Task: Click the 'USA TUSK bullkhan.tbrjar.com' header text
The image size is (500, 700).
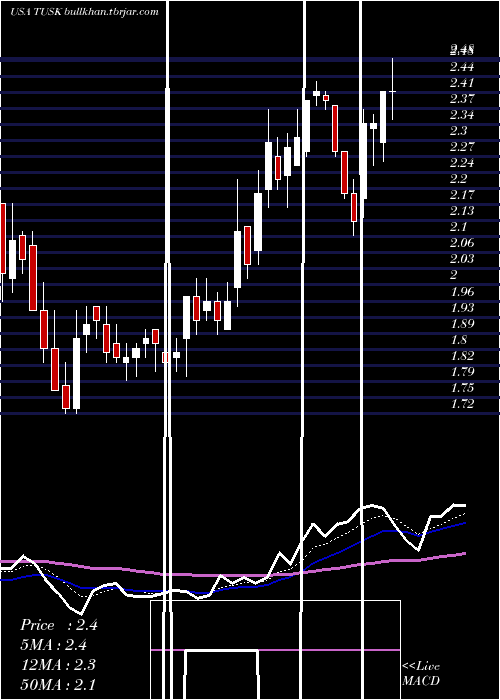Action: (x=84, y=12)
